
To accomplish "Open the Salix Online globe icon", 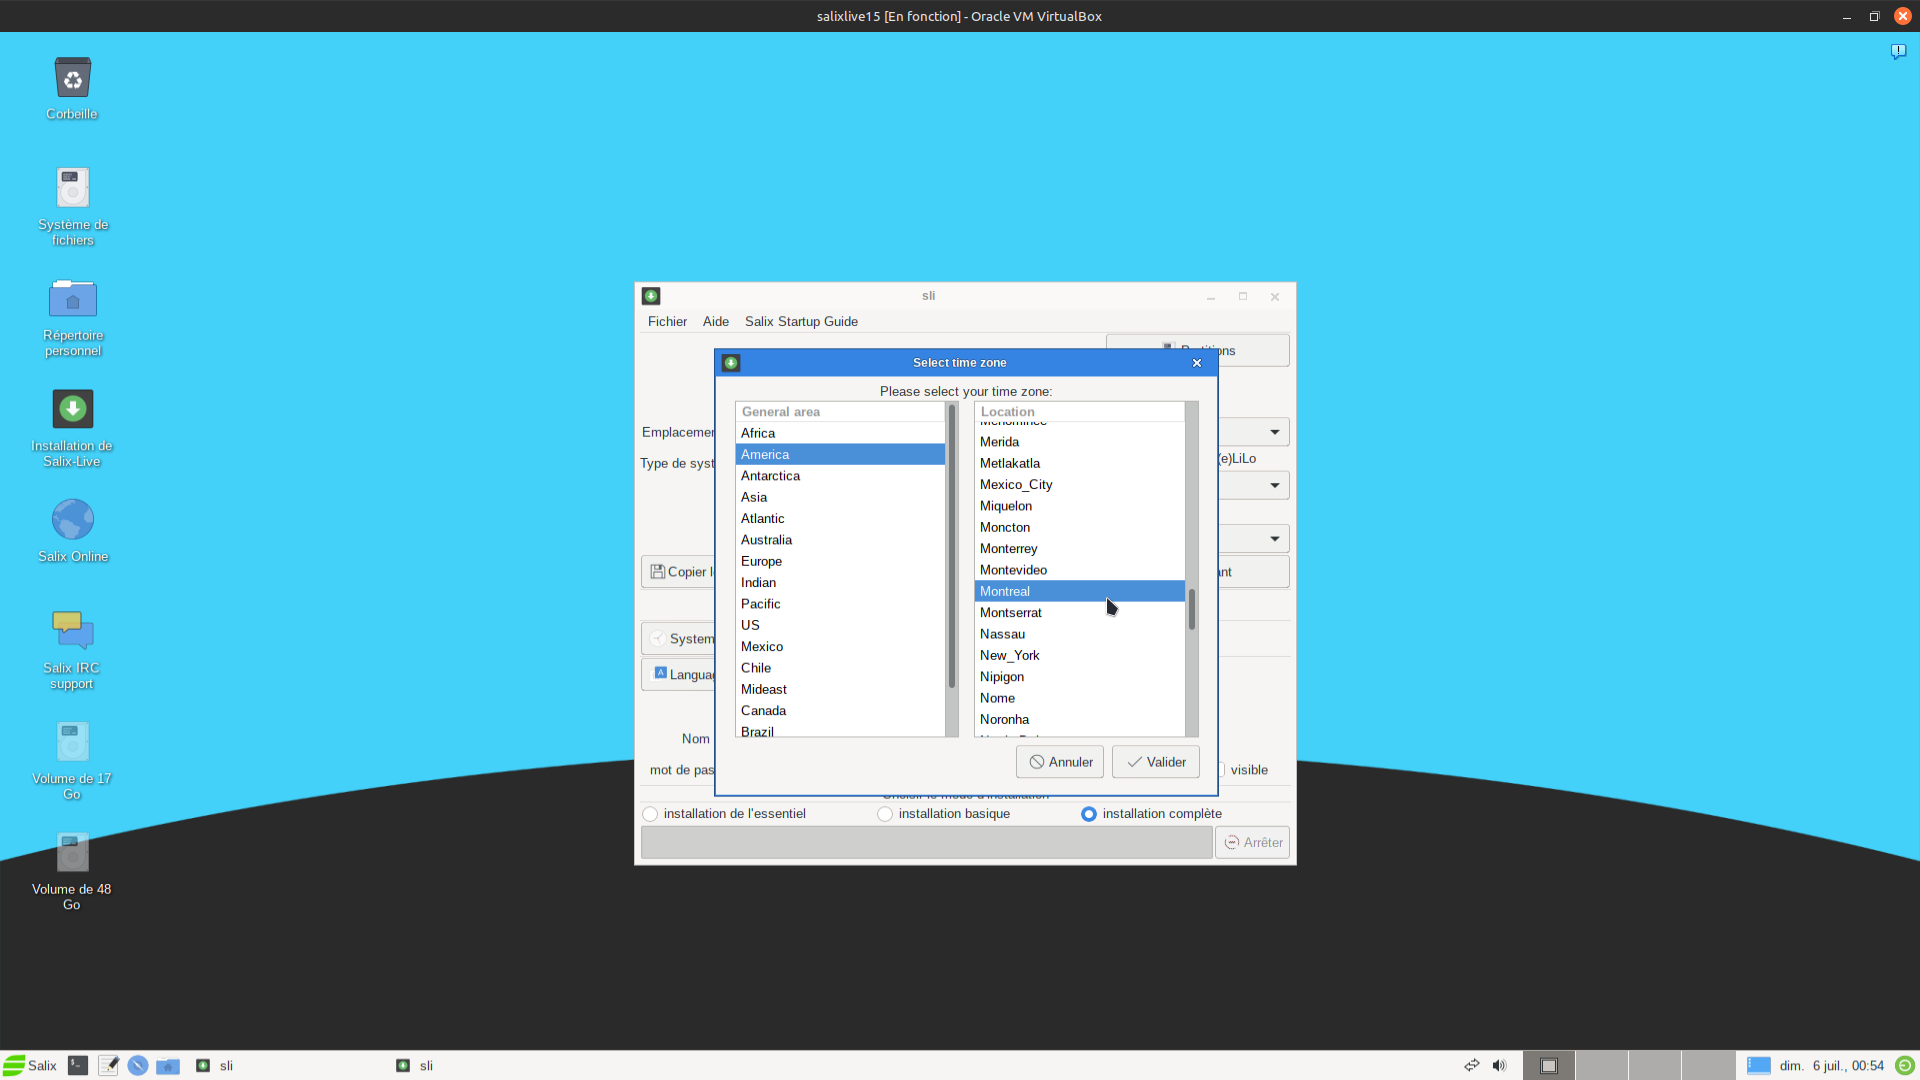I will [72, 520].
